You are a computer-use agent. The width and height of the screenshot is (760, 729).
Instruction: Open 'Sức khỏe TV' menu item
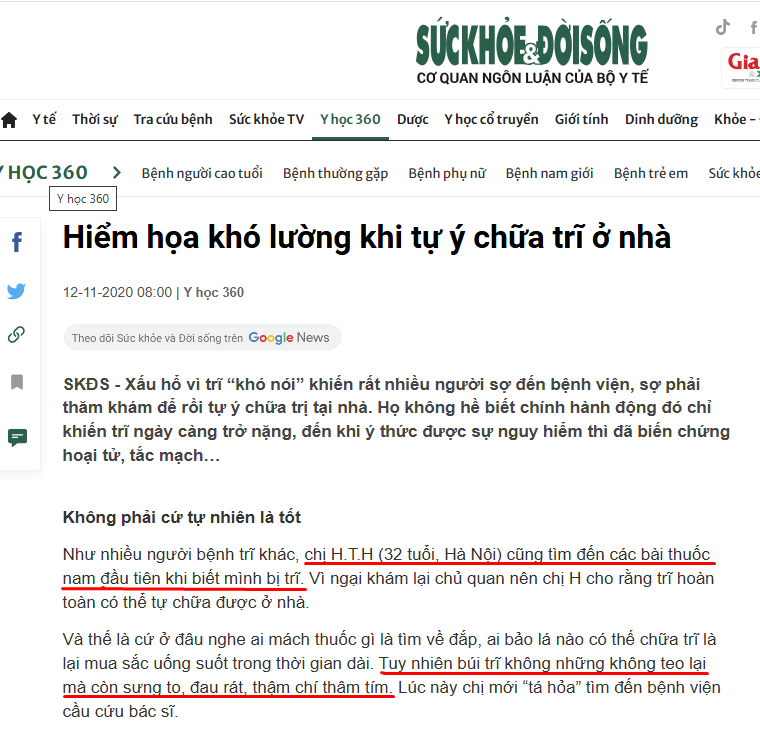pos(267,119)
